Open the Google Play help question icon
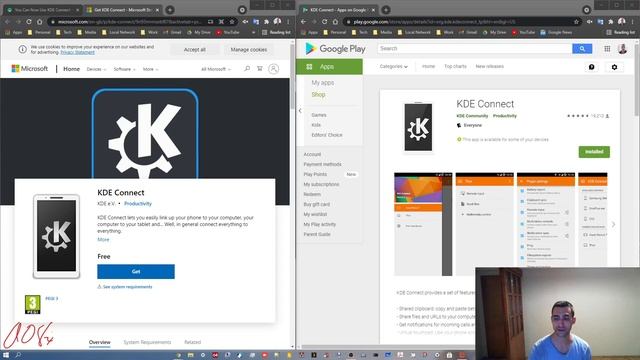 (x=591, y=67)
